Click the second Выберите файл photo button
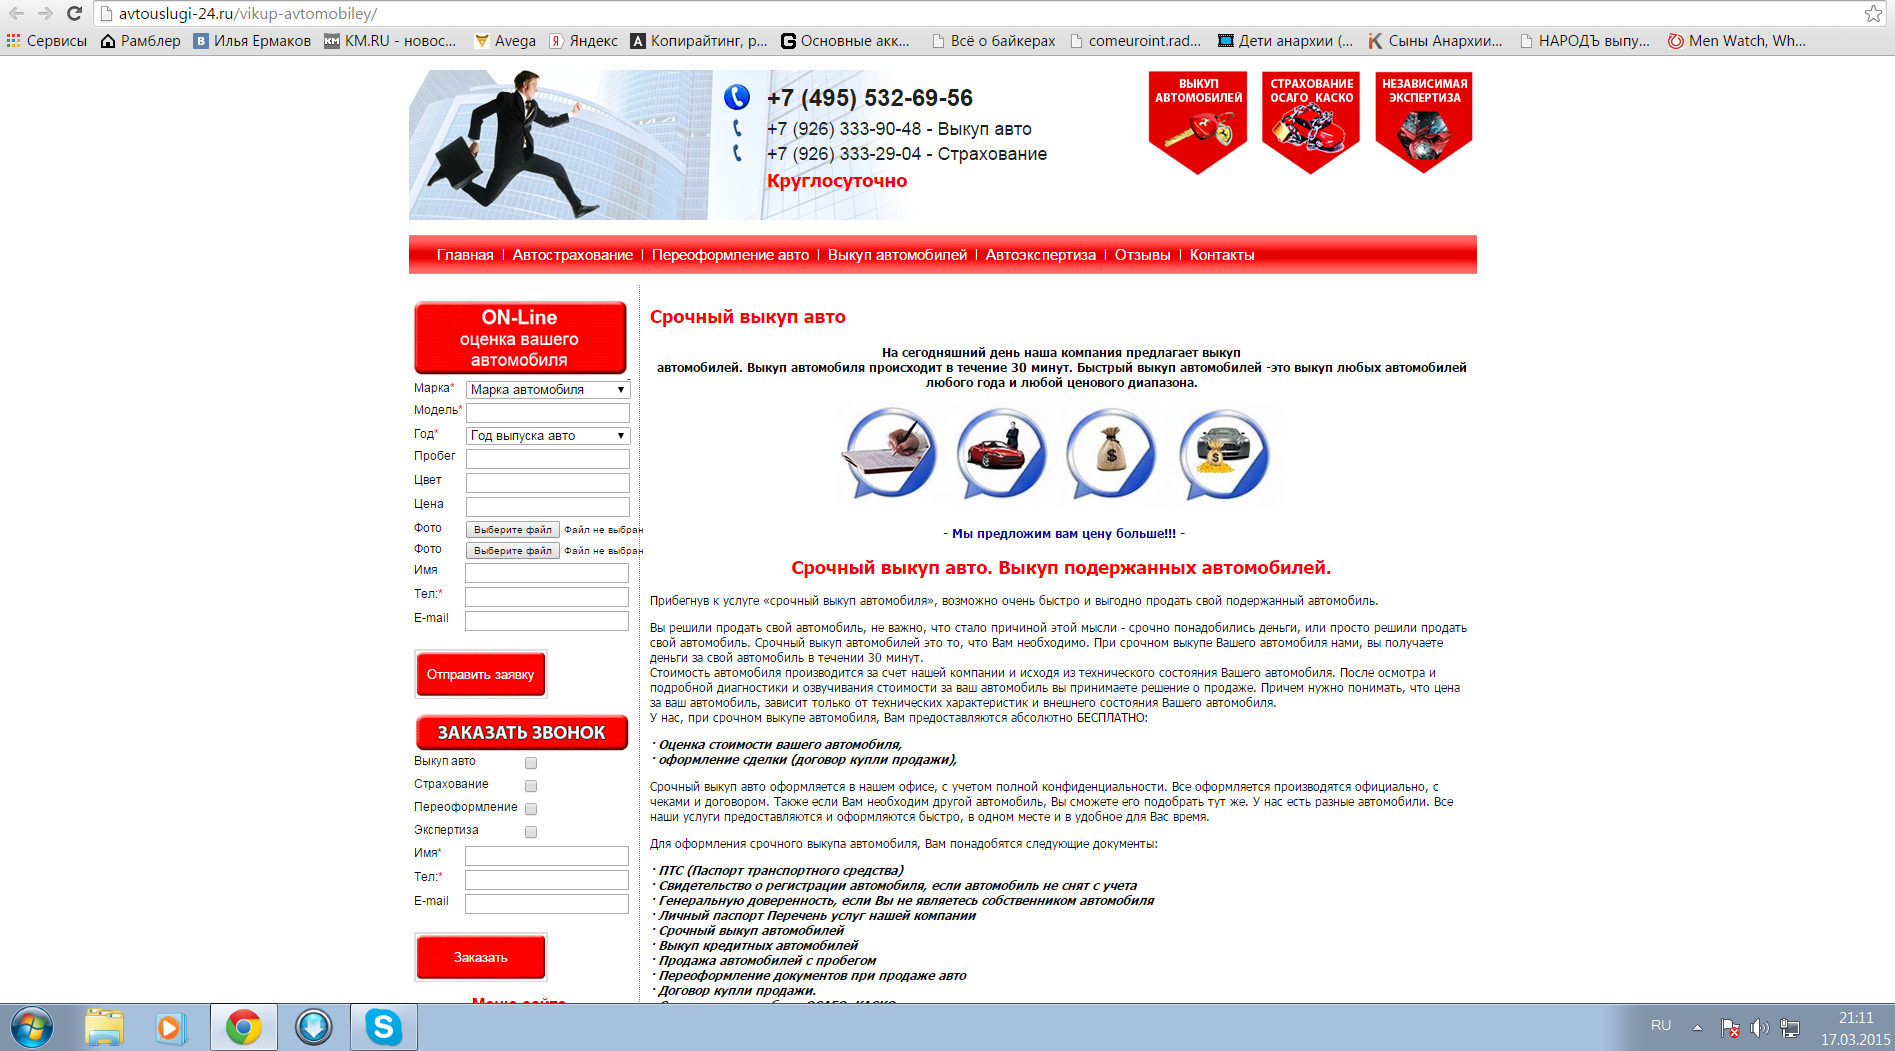 click(x=513, y=551)
